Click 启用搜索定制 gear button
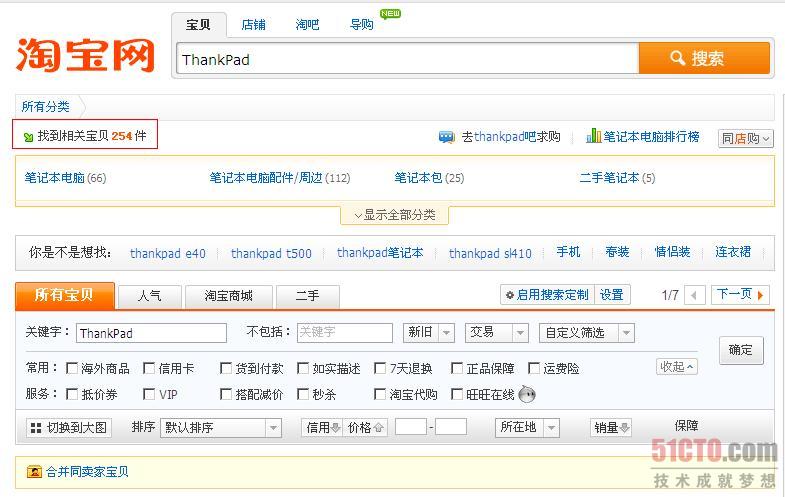 click(547, 295)
